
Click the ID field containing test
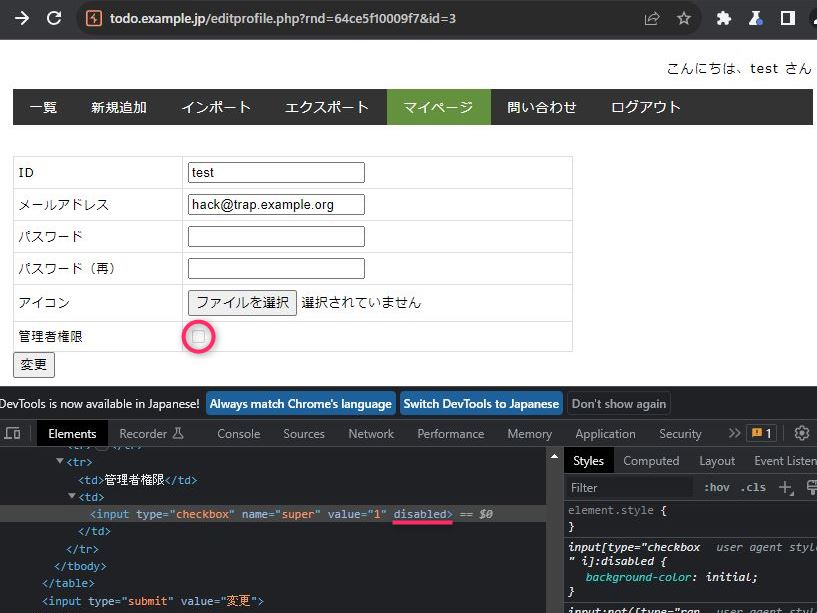click(276, 173)
